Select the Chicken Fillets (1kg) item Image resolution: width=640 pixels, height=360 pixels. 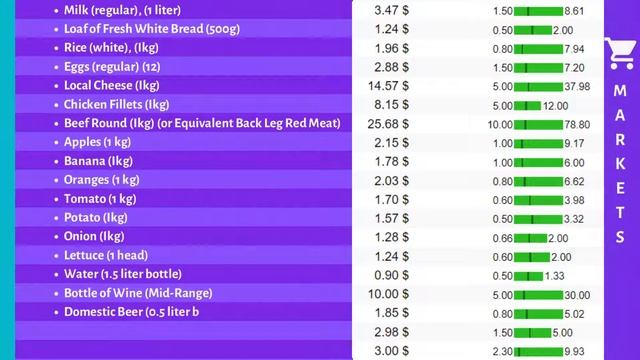(x=117, y=104)
